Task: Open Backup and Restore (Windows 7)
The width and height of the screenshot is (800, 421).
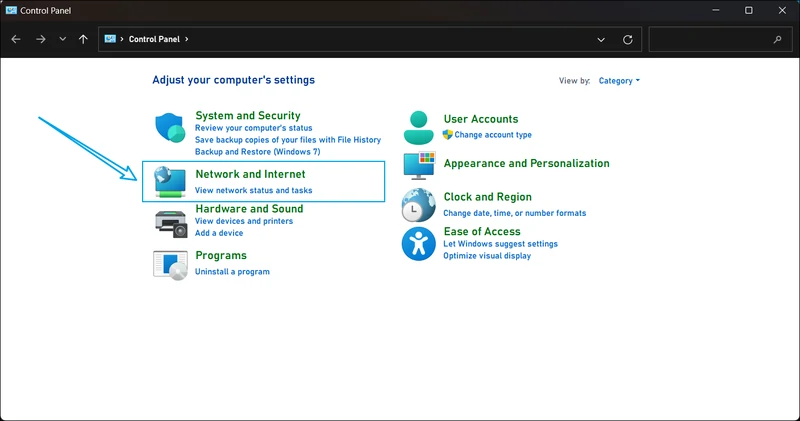Action: pos(258,152)
